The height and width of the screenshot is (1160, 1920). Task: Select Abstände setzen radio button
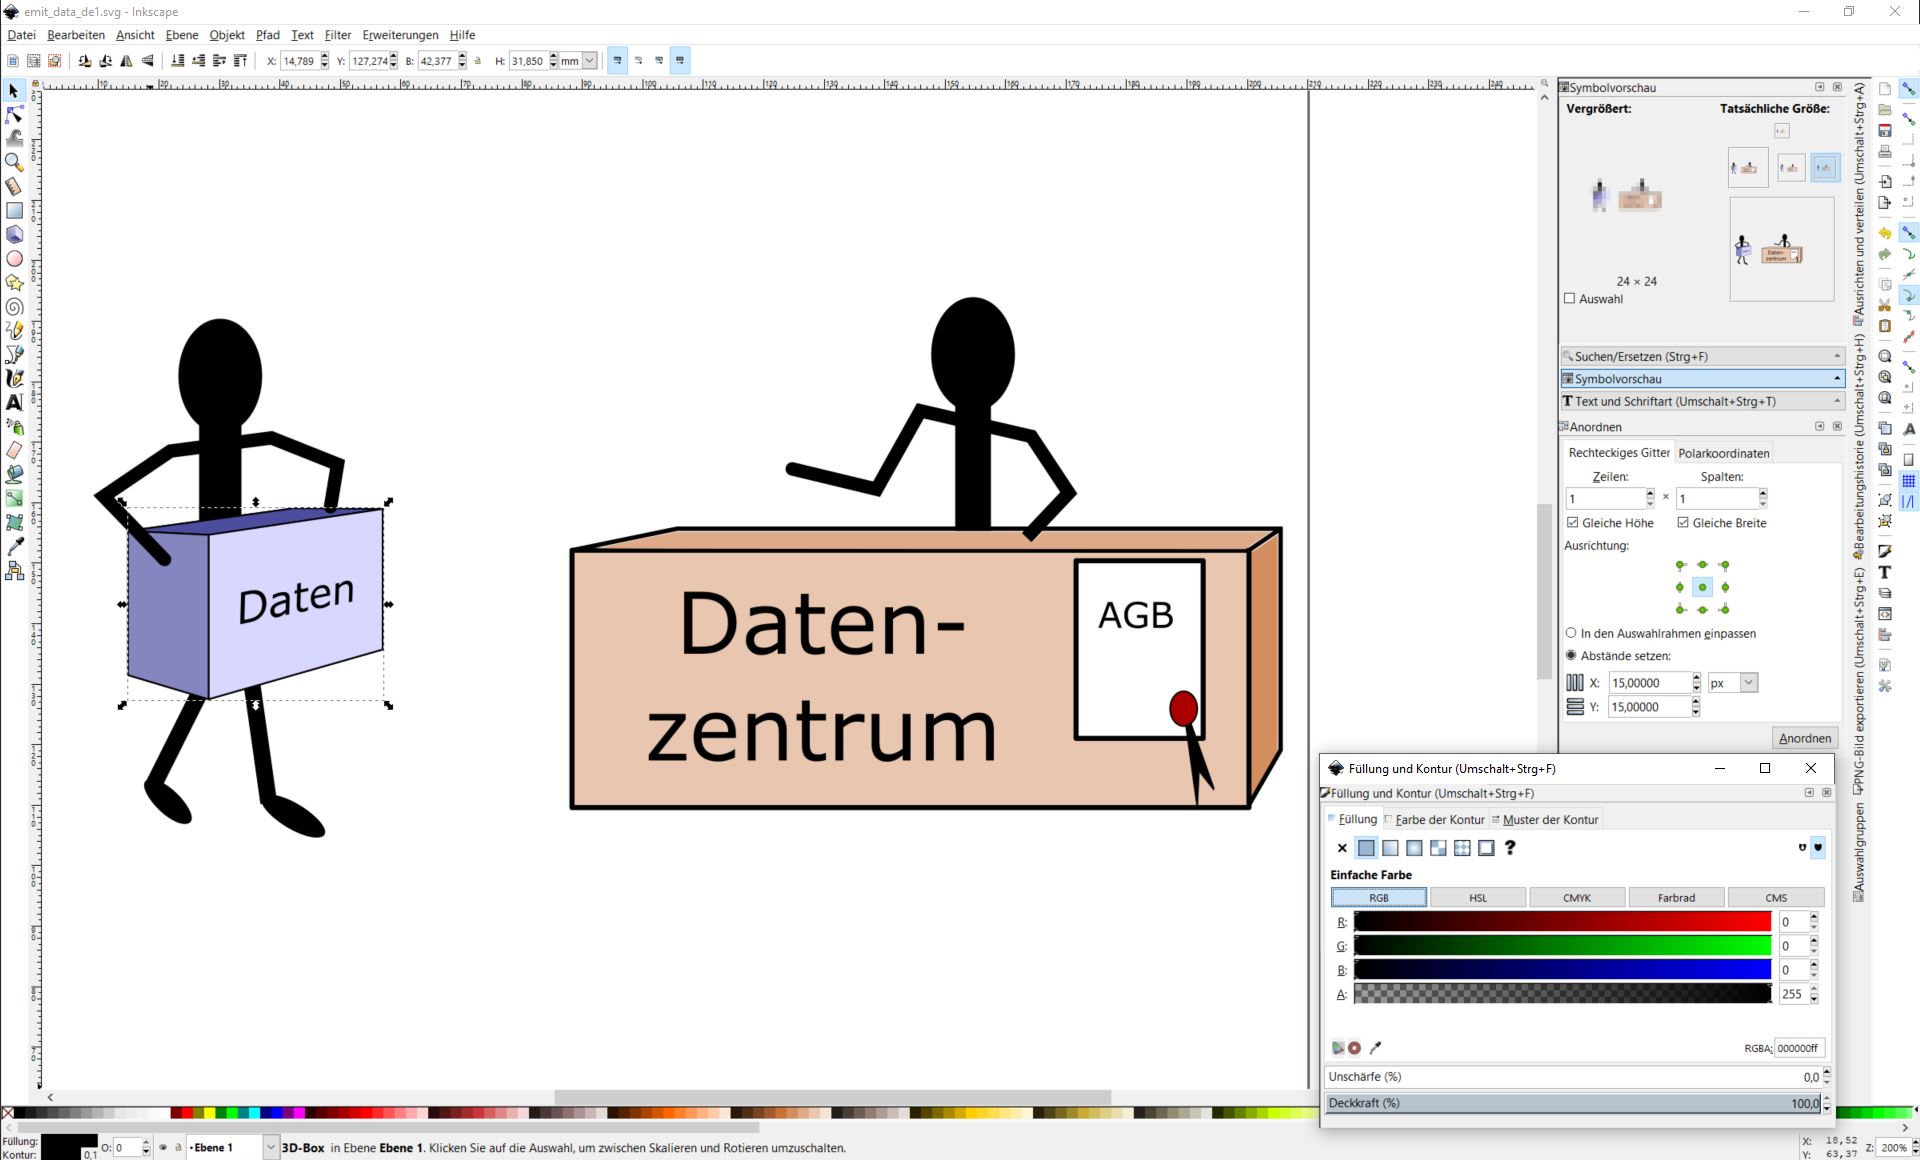tap(1571, 656)
